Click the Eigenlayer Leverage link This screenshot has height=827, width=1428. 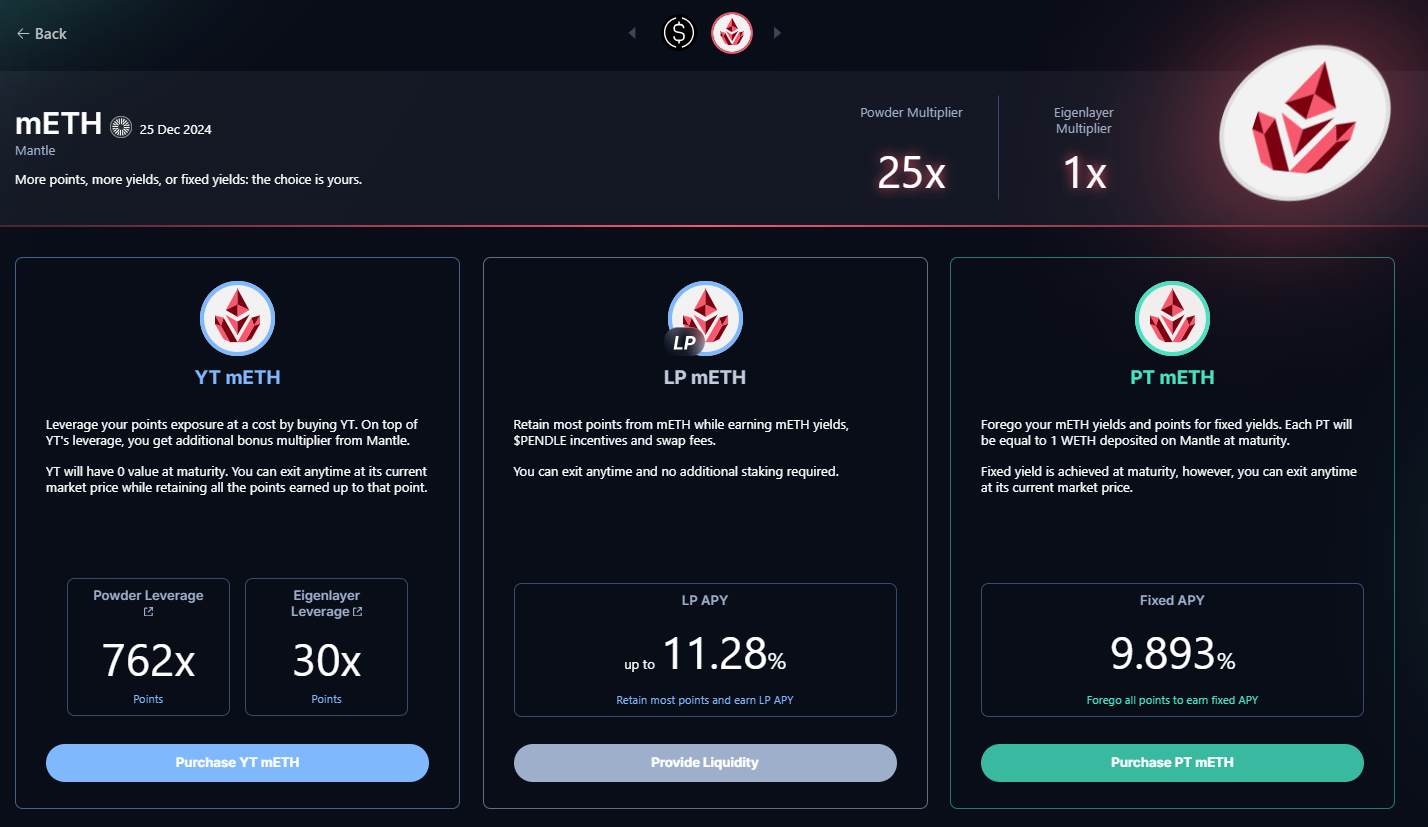coord(326,603)
